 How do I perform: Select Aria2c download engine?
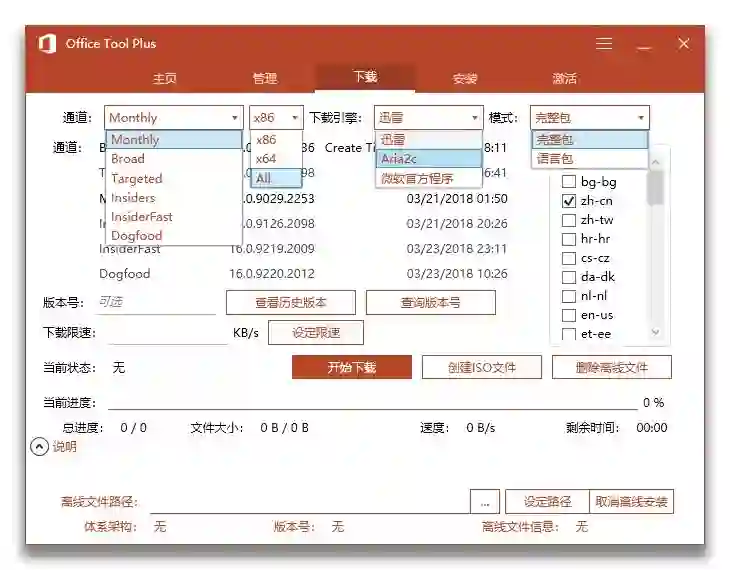pos(428,159)
